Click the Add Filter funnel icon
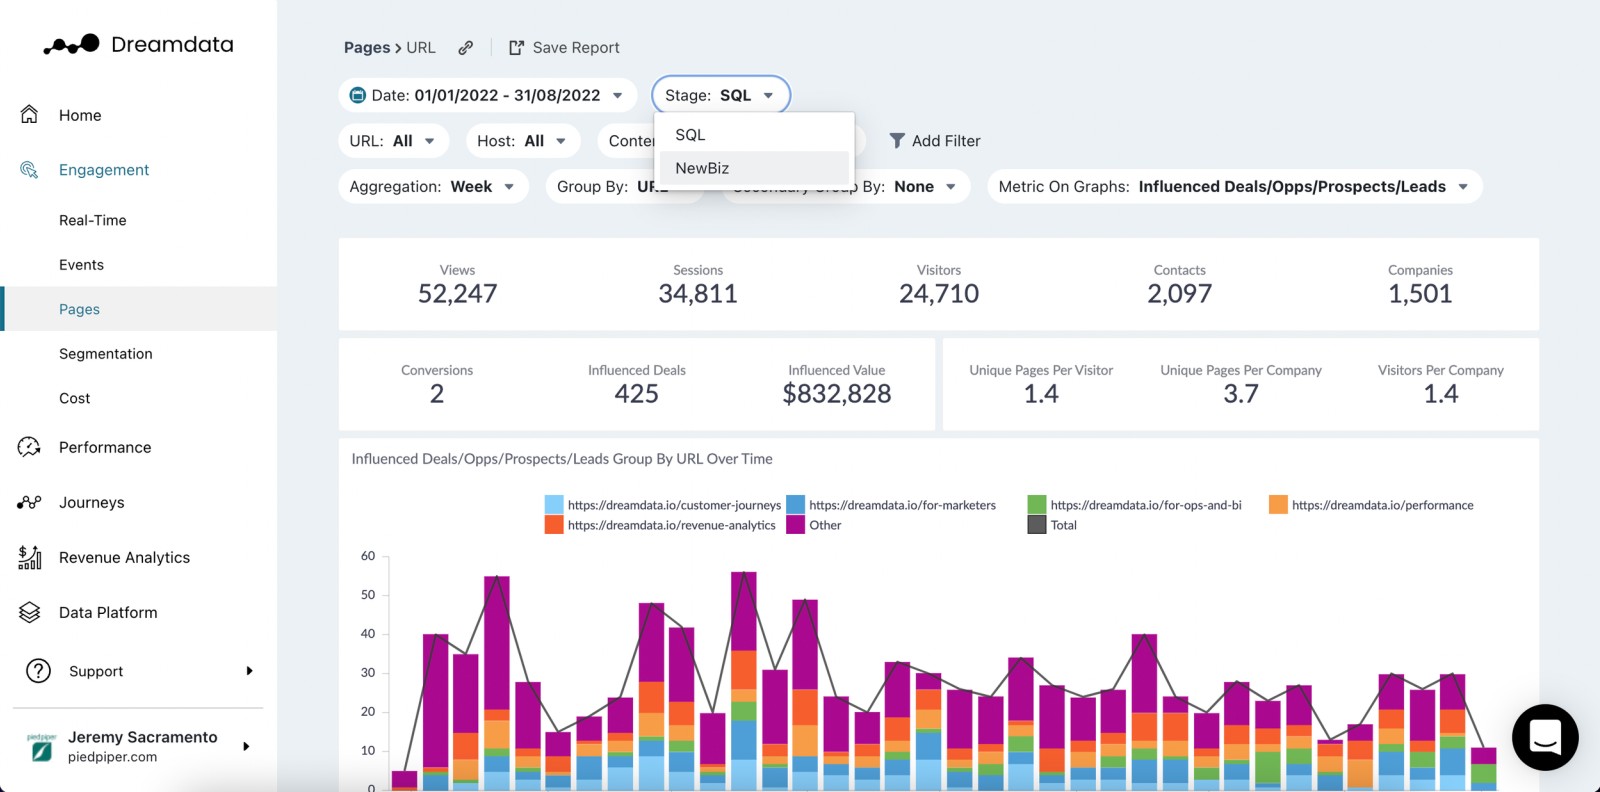 point(897,141)
